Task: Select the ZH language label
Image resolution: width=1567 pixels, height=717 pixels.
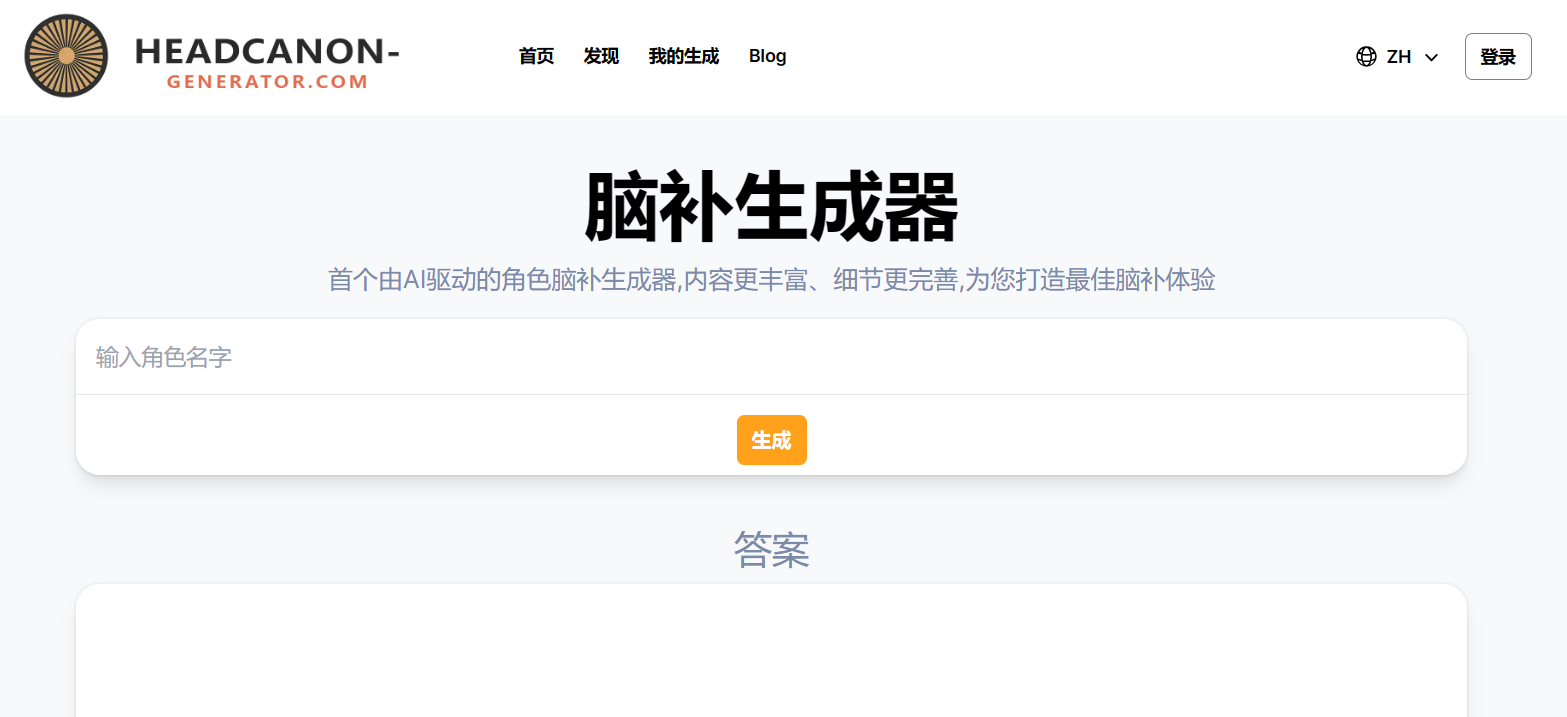Action: (1398, 57)
